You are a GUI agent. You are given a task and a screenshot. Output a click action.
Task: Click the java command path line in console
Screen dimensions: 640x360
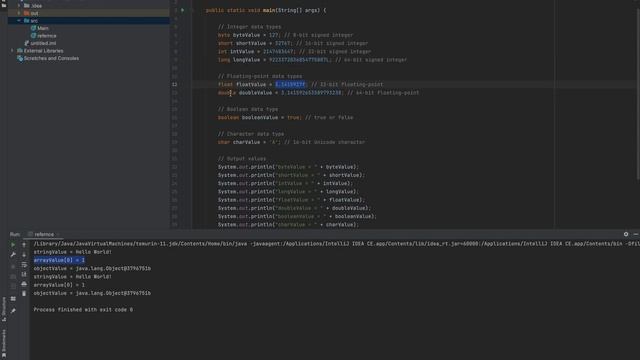coord(336,244)
